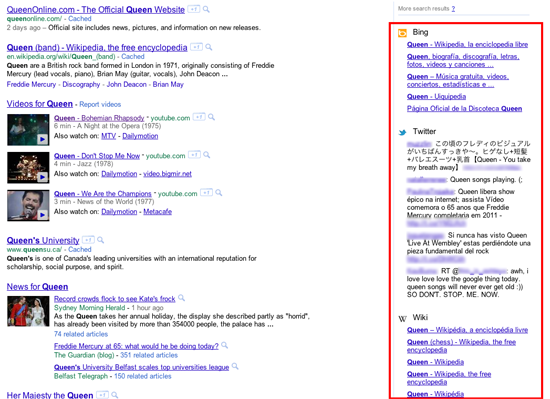
Task: Click question mark beside More search results
Action: coord(453,9)
